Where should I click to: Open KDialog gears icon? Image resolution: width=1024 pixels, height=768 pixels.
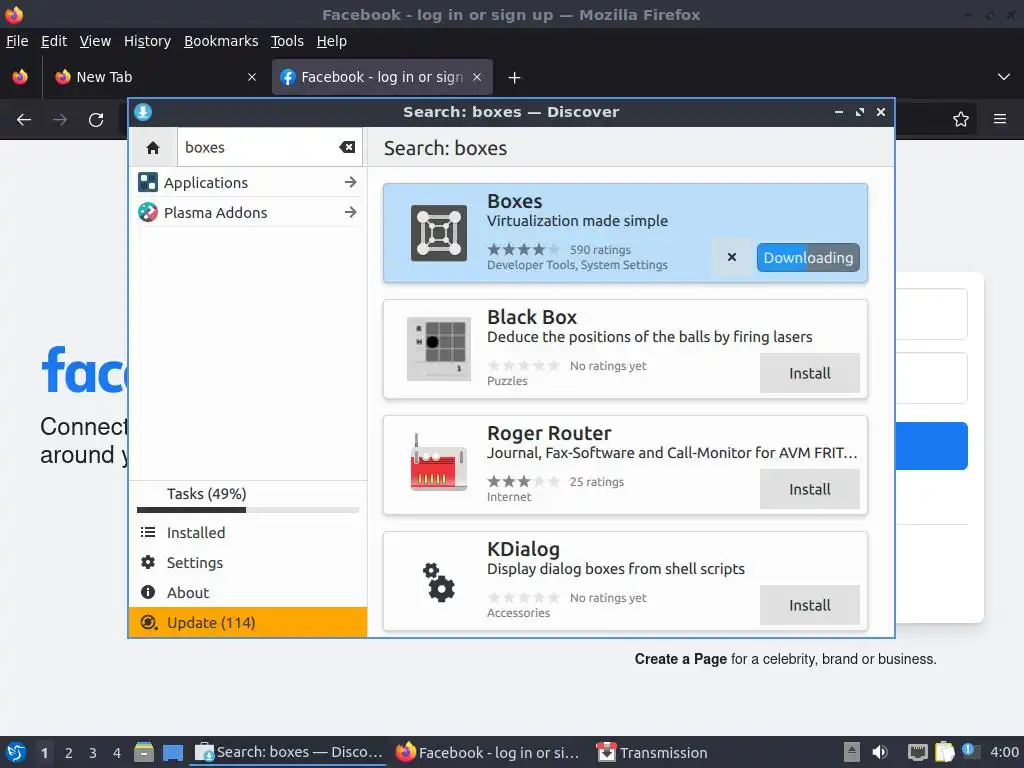pos(439,581)
